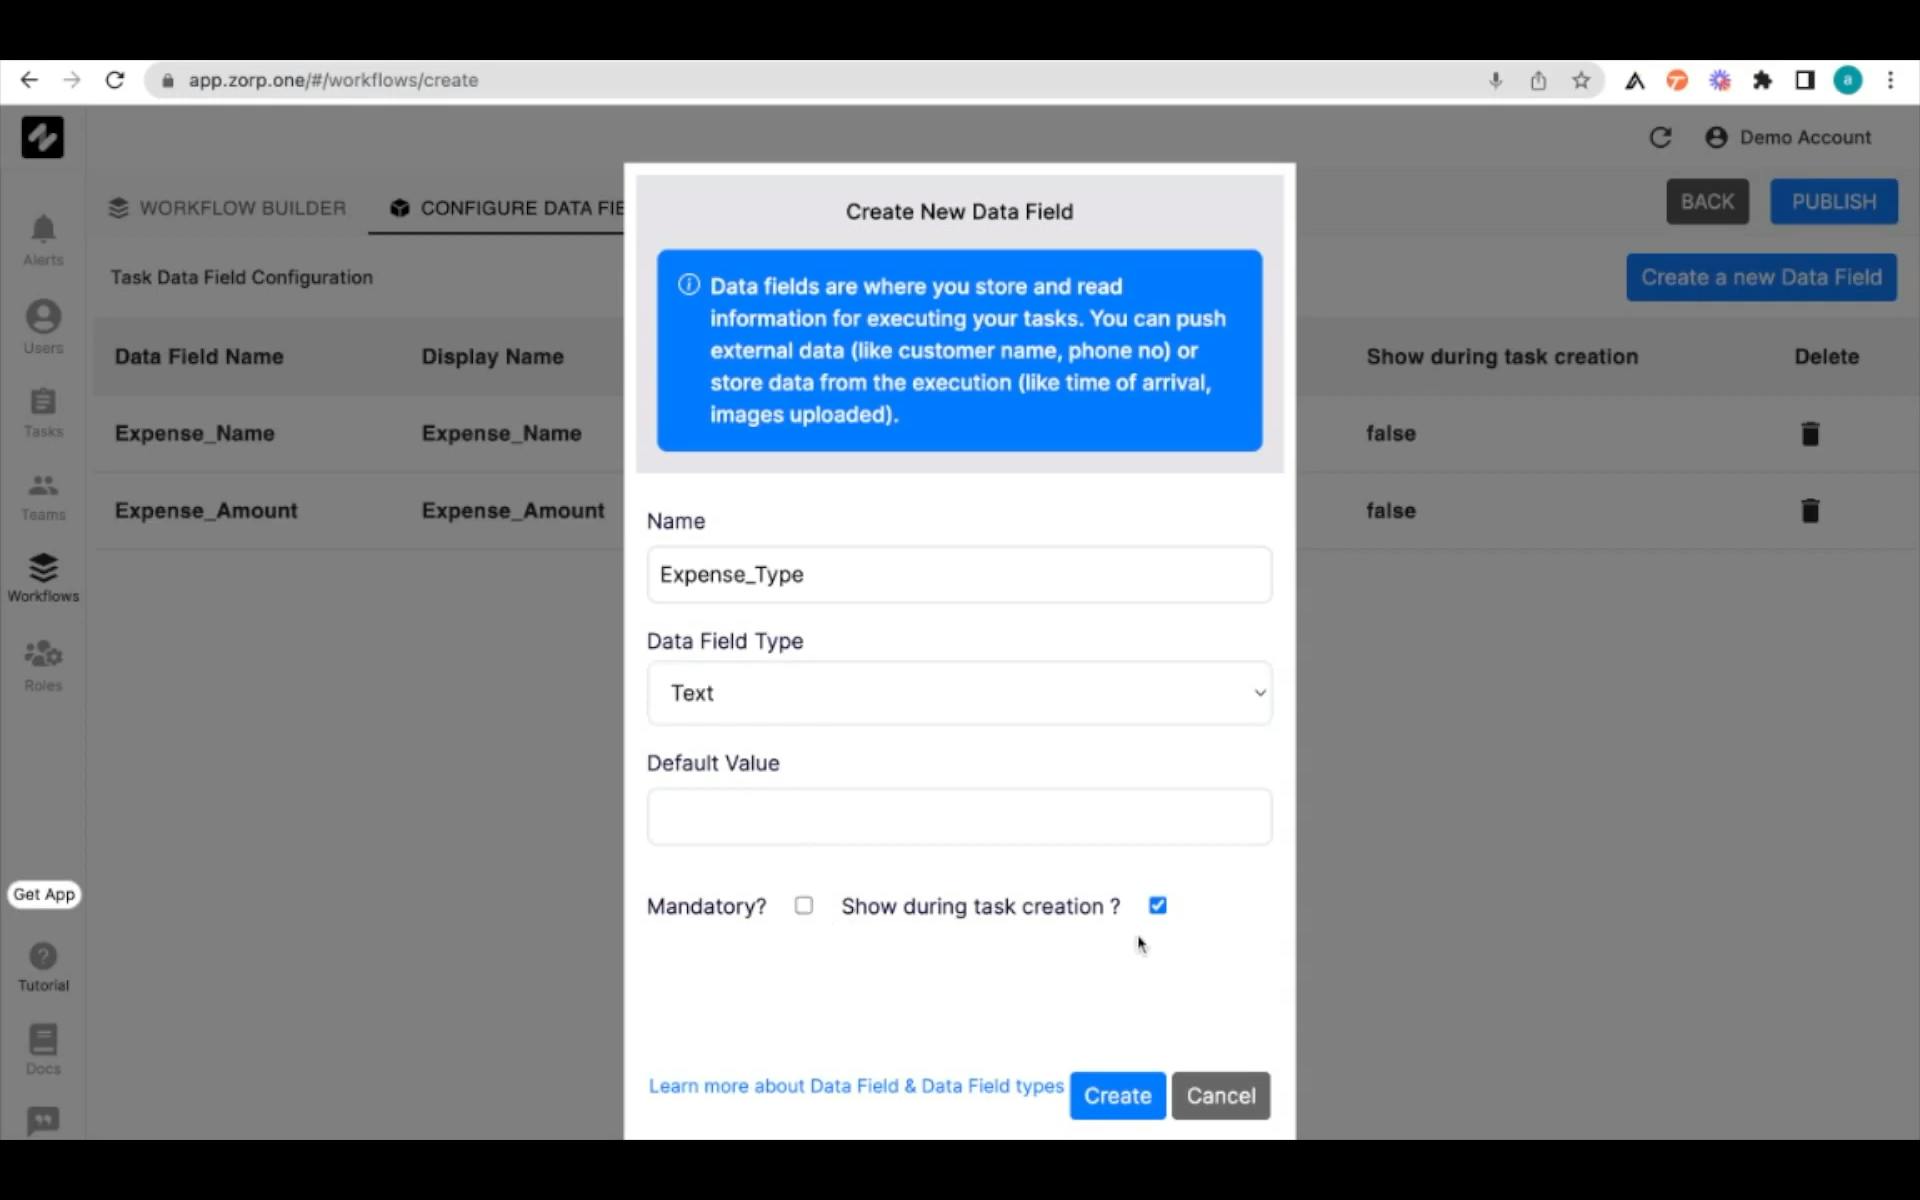This screenshot has height=1200, width=1920.
Task: Click into the Default Value input field
Action: tap(958, 817)
